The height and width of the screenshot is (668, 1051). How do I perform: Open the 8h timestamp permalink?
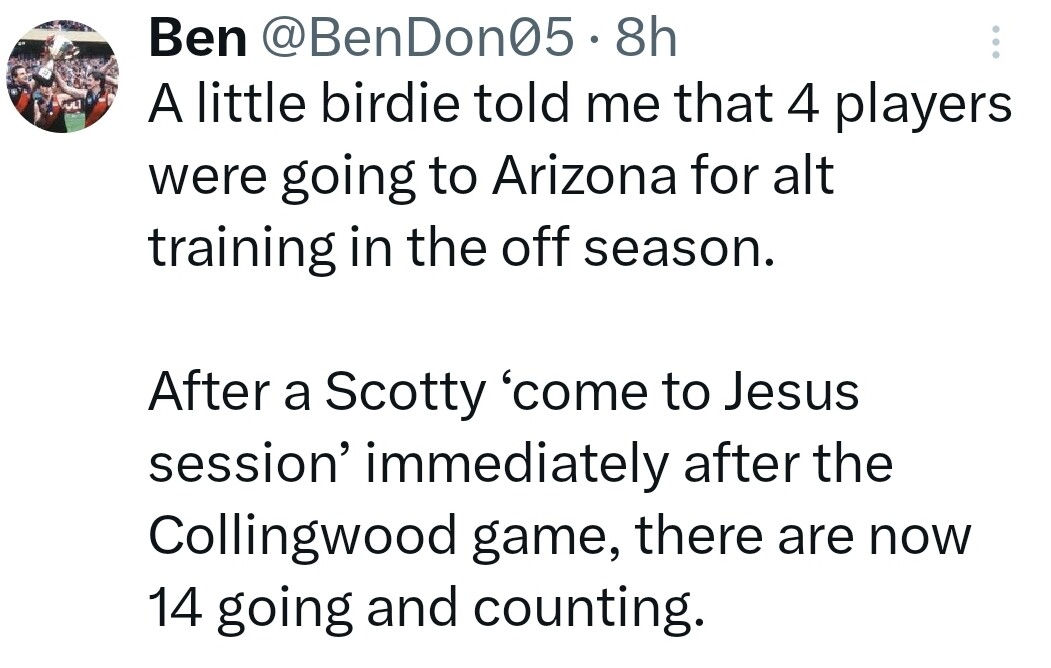pos(646,38)
